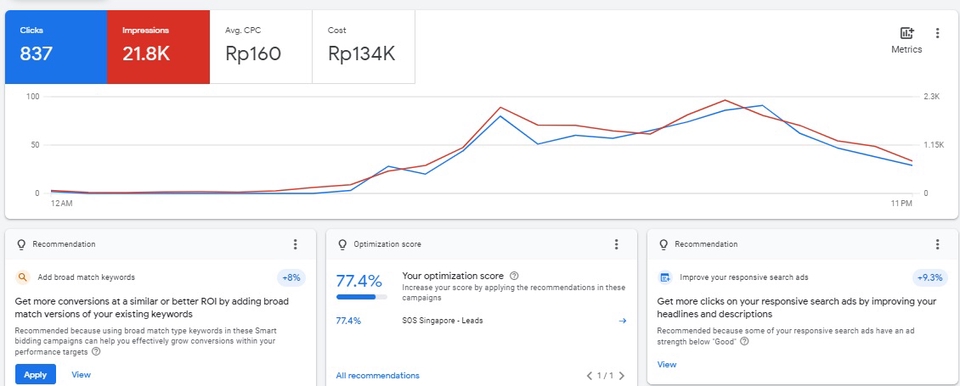This screenshot has height=386, width=960.
Task: Open SOS Singapore - Leads via the arrow
Action: (623, 320)
